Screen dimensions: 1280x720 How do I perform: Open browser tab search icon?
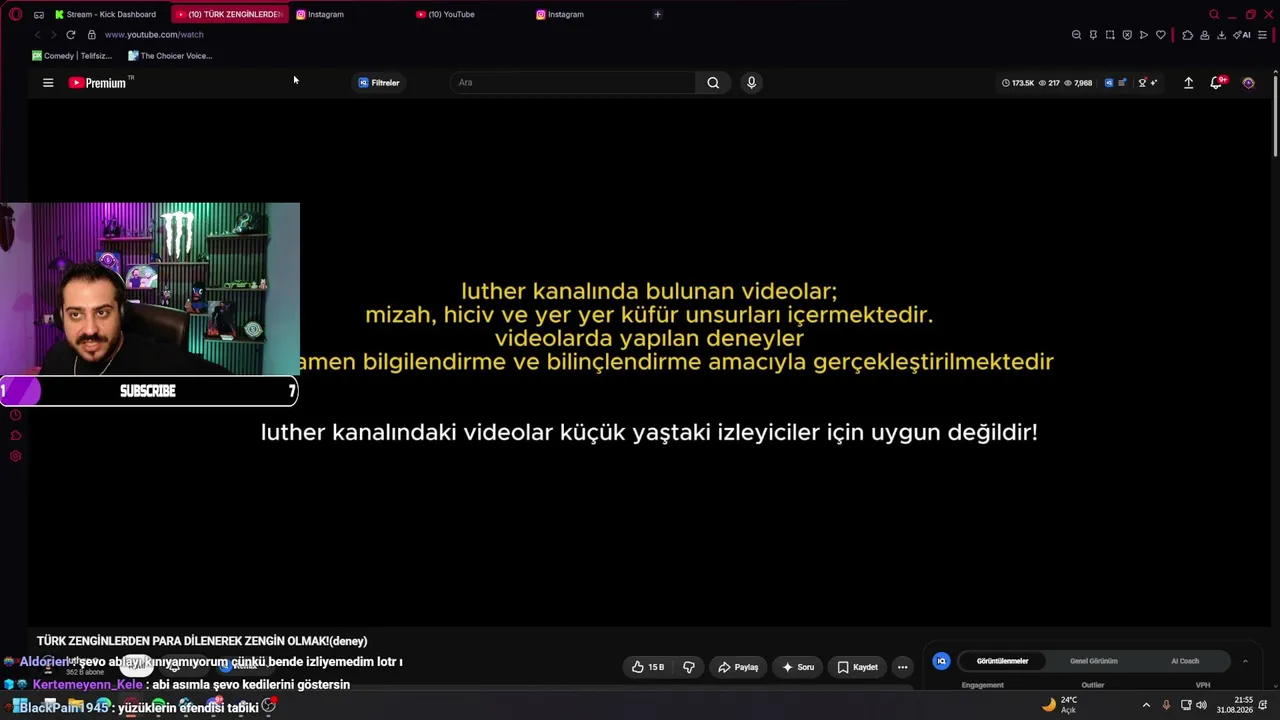1214,14
